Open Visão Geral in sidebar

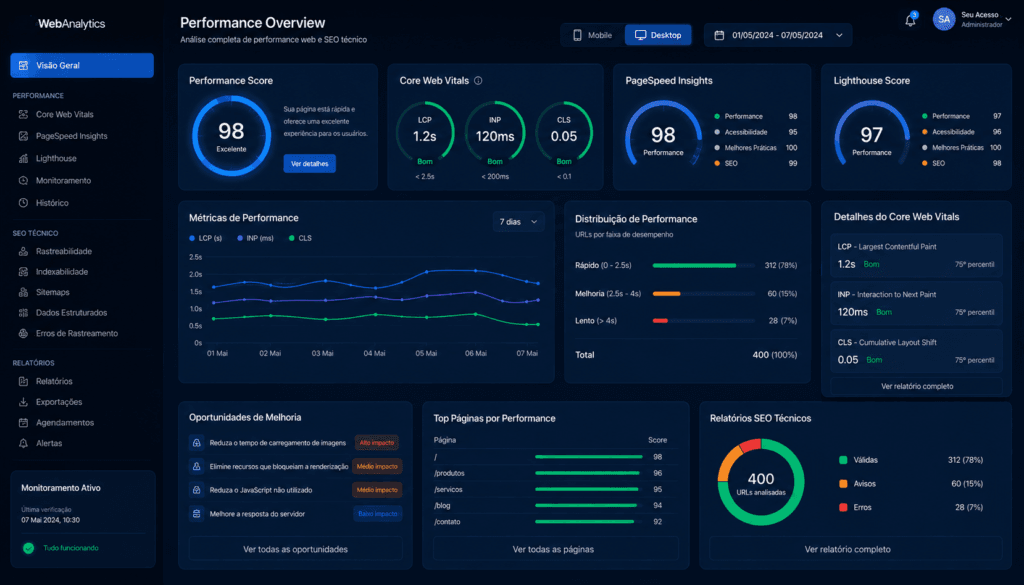coord(82,65)
